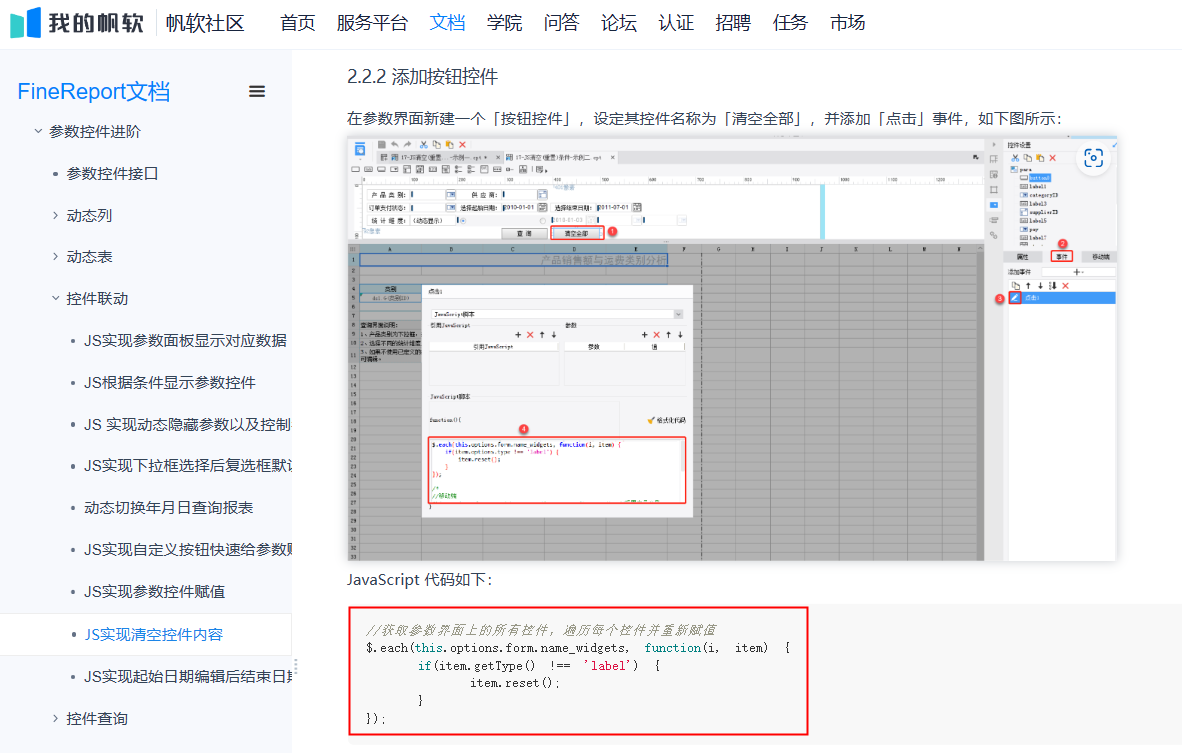Open 认证 in the top navigation

pos(676,23)
